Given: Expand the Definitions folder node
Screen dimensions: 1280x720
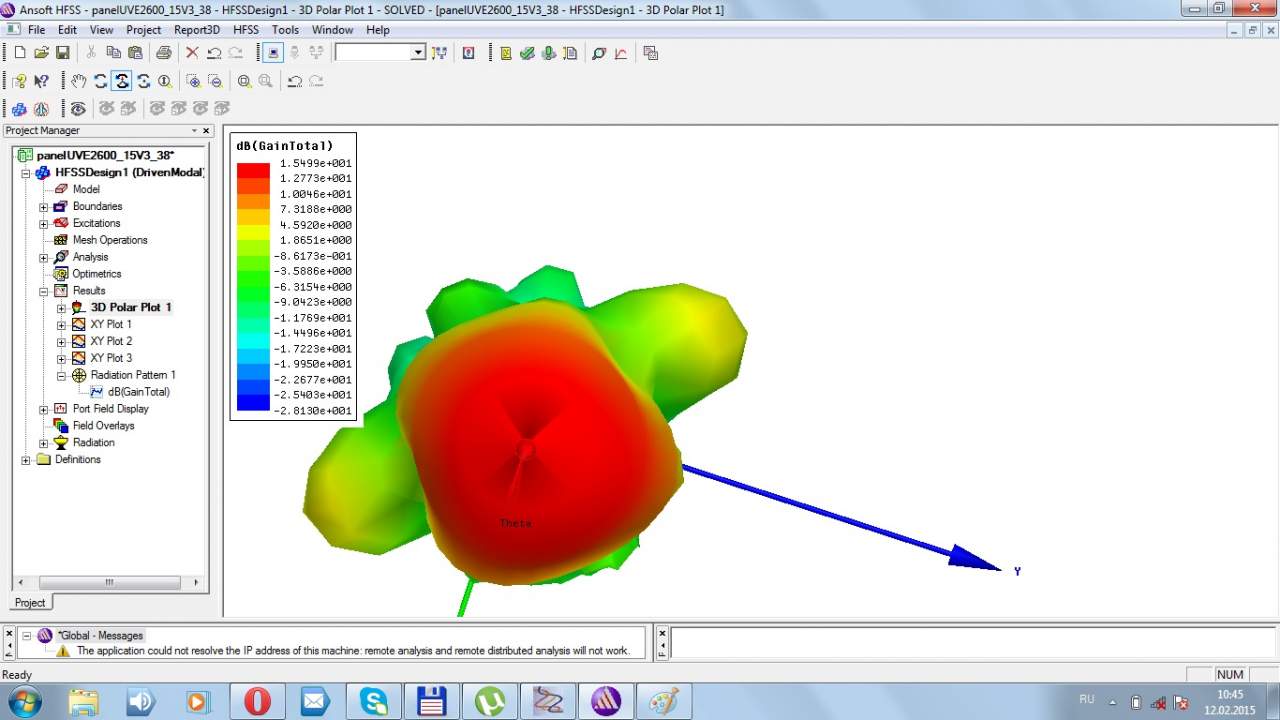Looking at the screenshot, I should pos(26,460).
